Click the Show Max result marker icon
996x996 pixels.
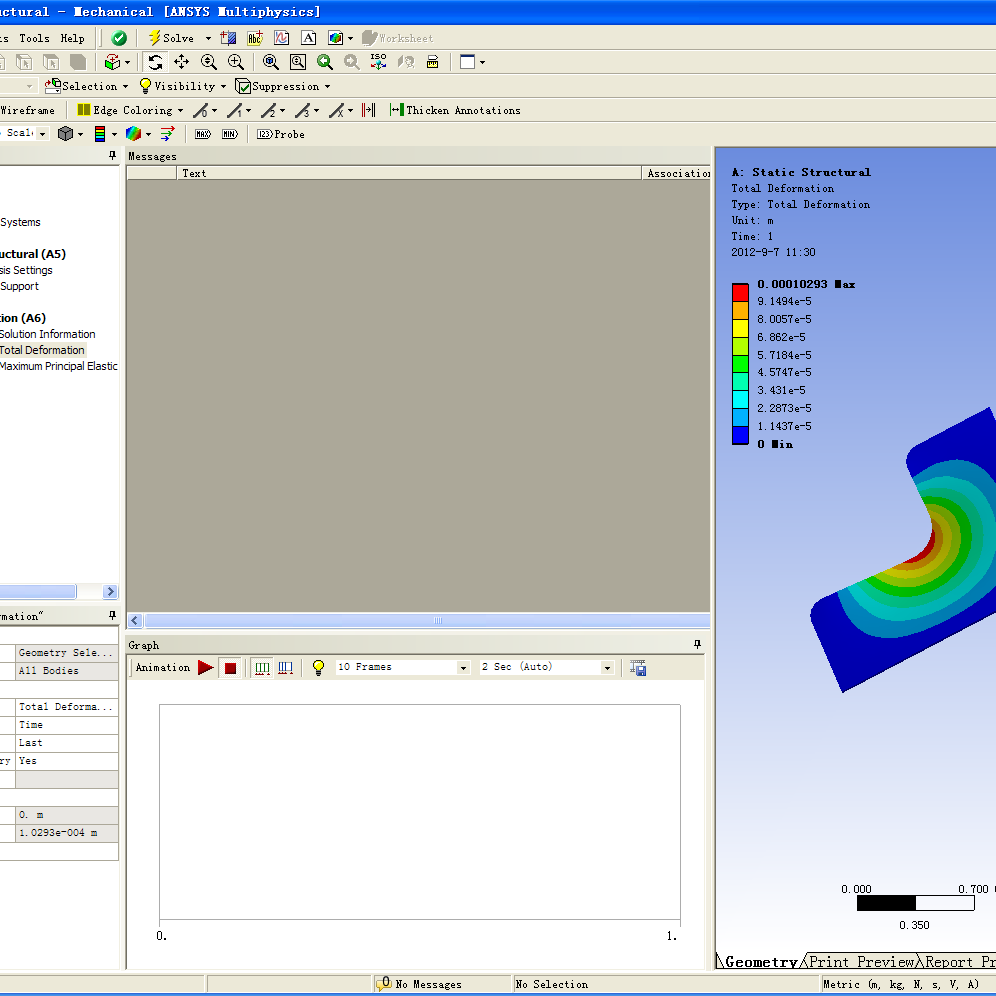204,134
